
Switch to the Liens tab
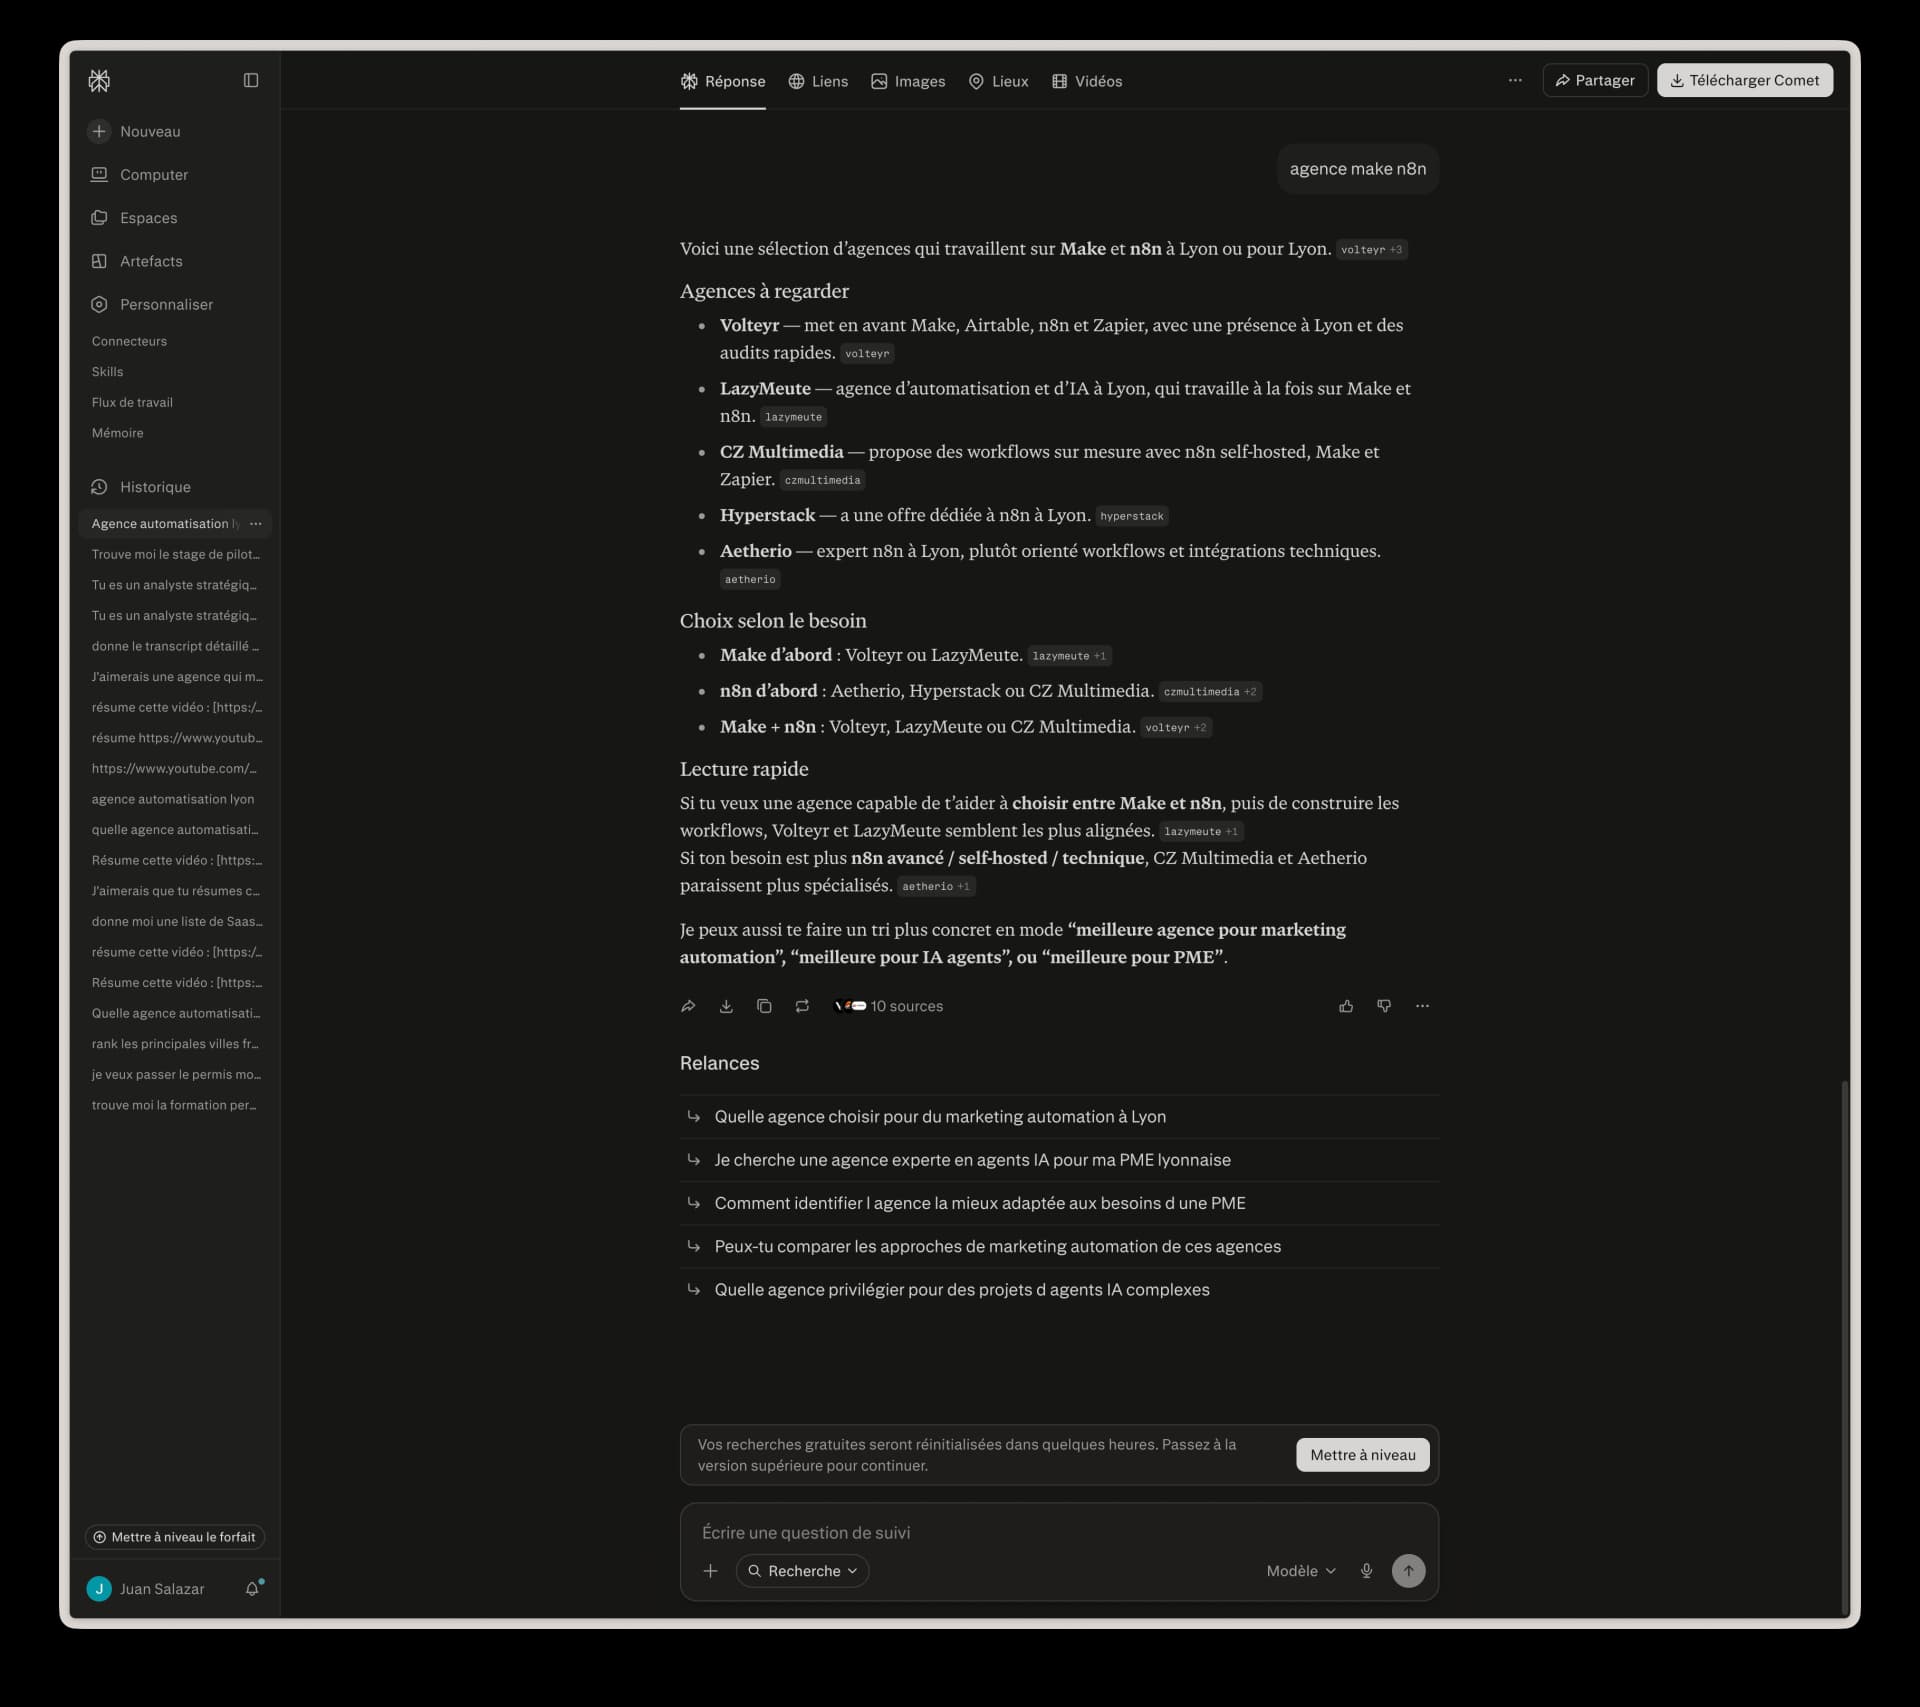click(818, 81)
